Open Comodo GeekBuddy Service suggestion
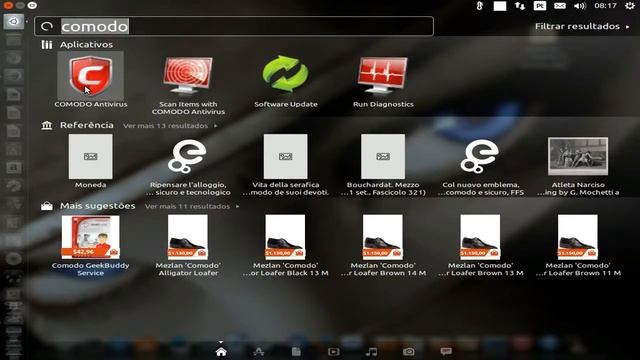 point(91,246)
